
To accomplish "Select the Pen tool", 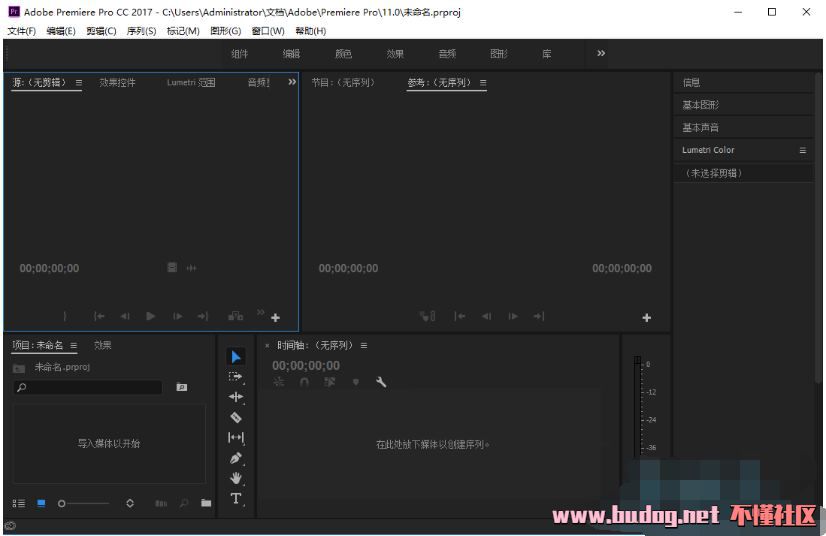I will [236, 458].
